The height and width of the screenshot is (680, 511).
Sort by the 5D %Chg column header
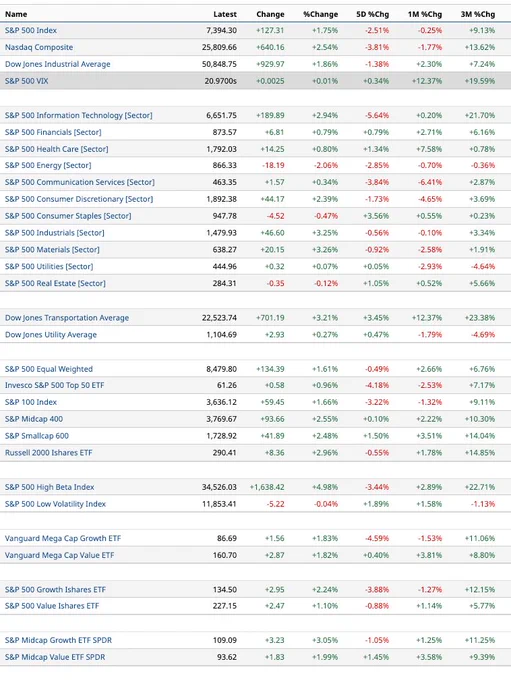coord(373,14)
